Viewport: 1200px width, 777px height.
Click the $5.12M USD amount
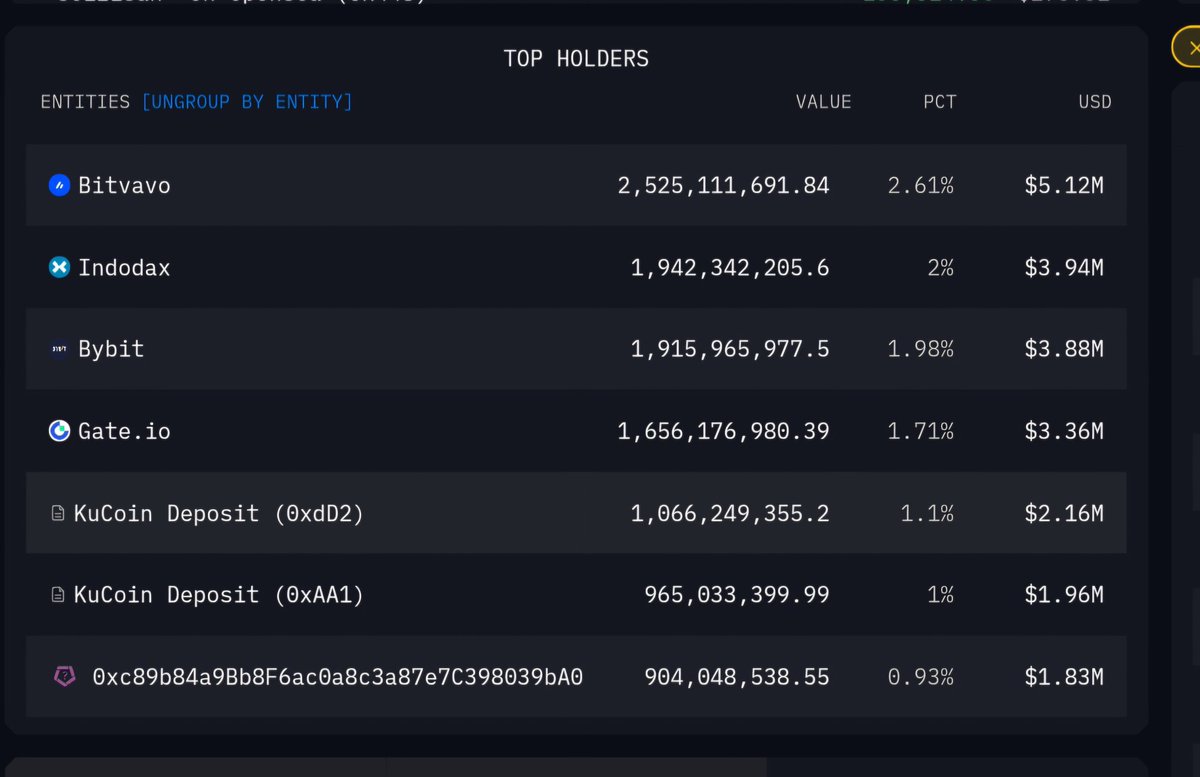coord(1064,186)
